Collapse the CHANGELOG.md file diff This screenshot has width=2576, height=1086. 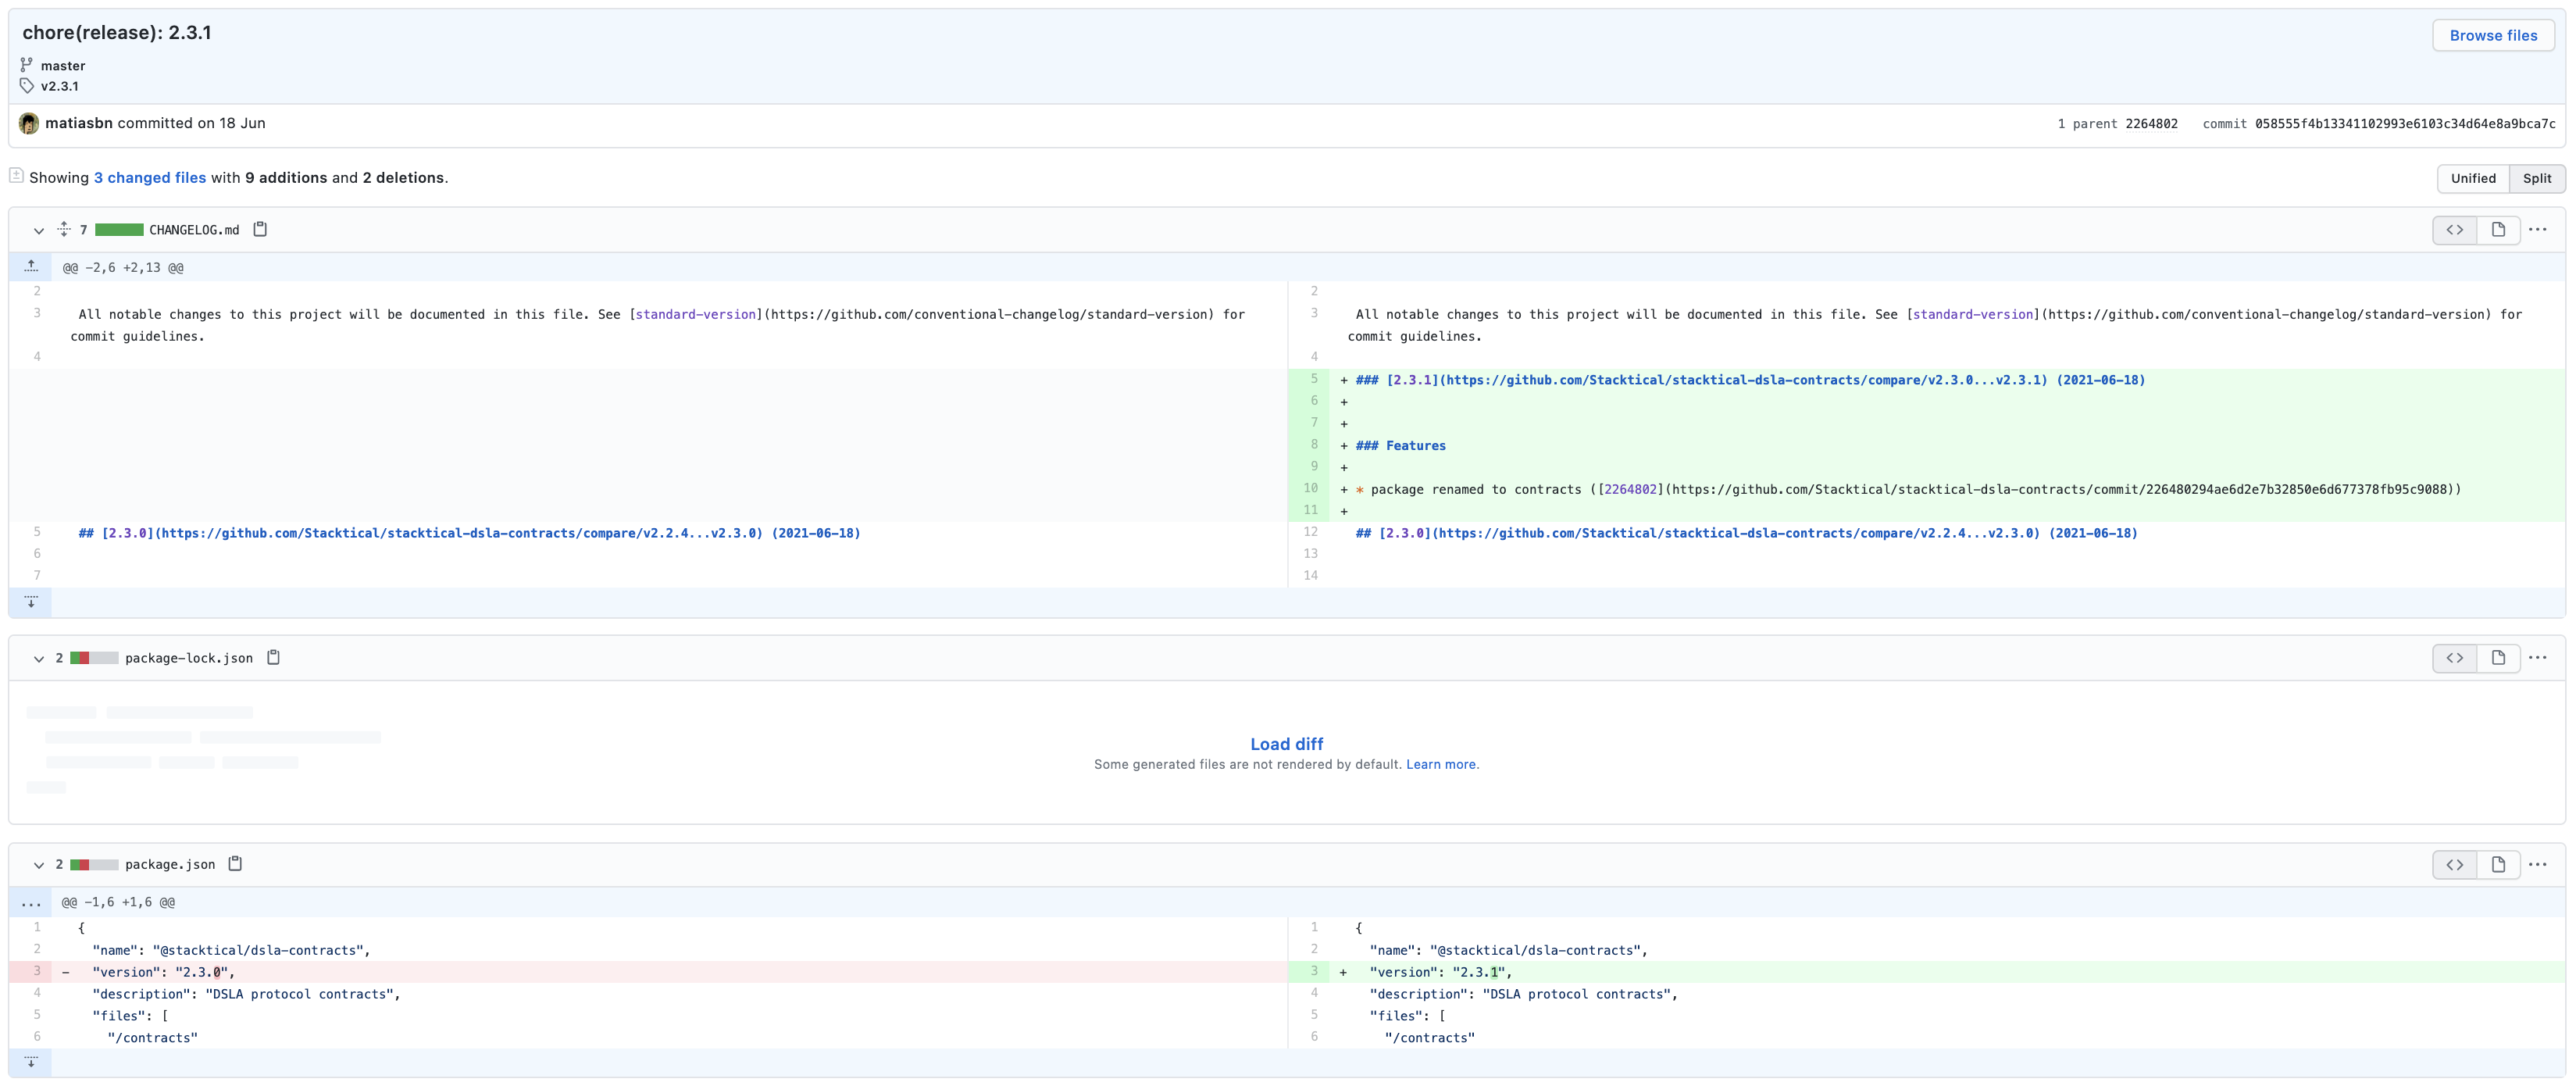click(39, 230)
